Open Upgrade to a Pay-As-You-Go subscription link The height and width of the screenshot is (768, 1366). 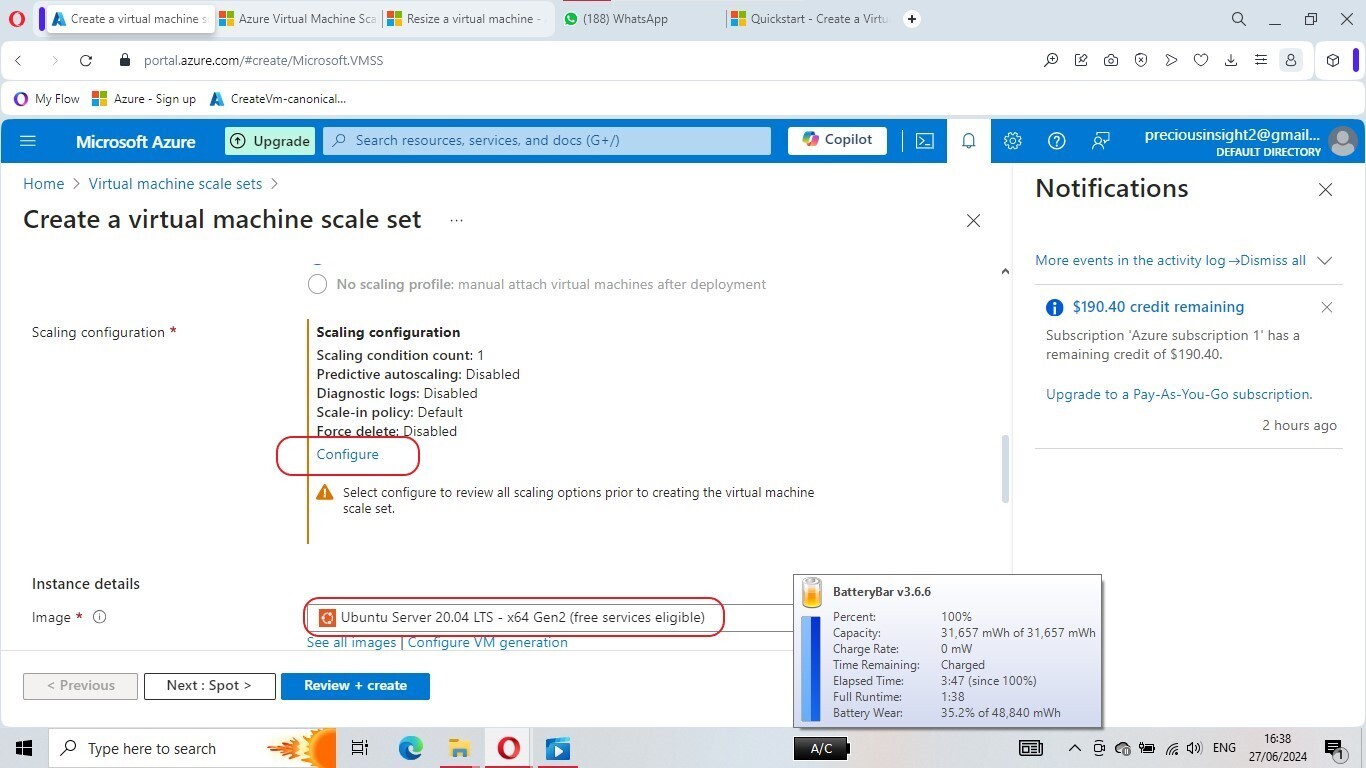(1179, 394)
